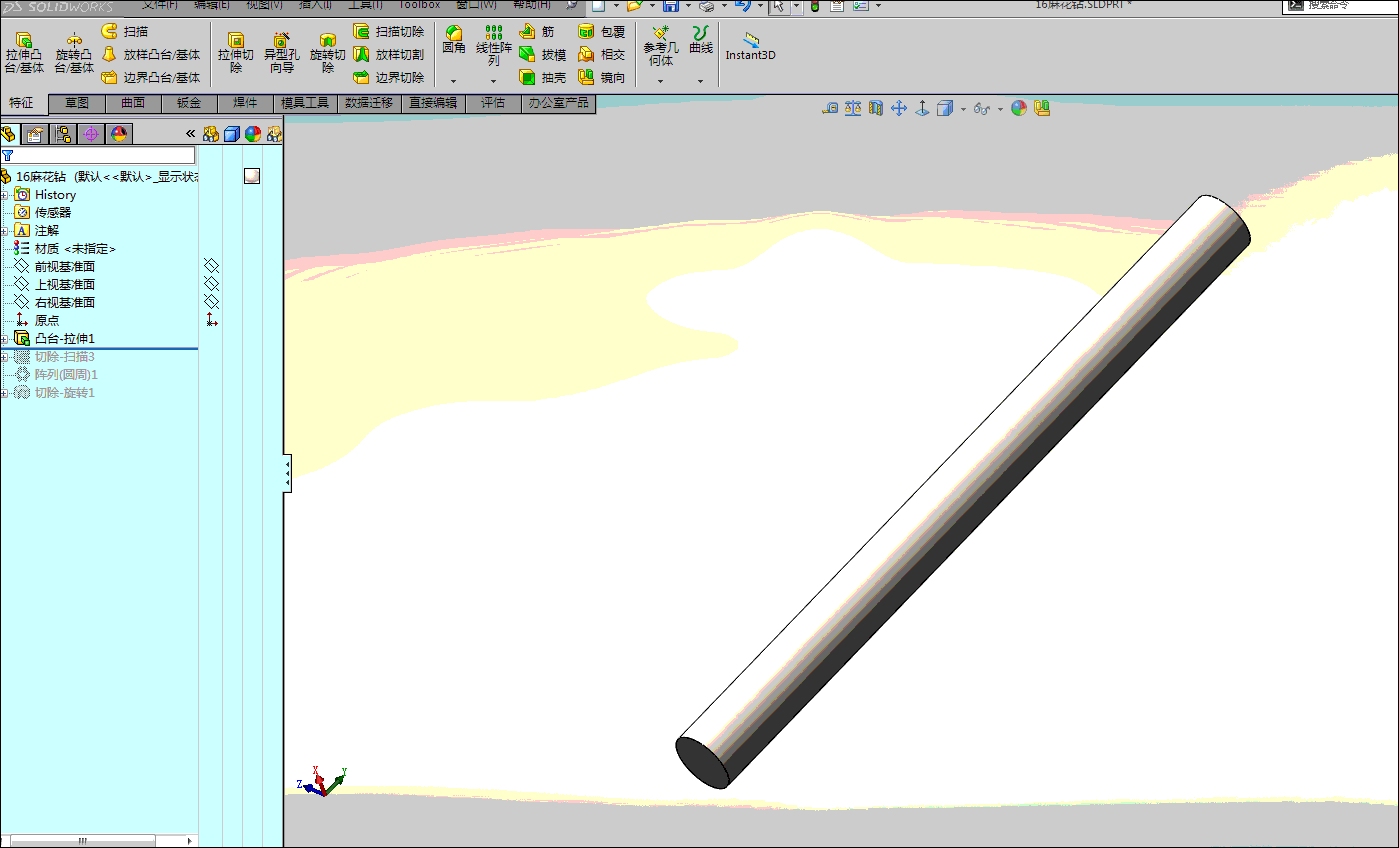Expand the 注解 annotations folder
Viewport: 1399px width, 848px height.
4,231
